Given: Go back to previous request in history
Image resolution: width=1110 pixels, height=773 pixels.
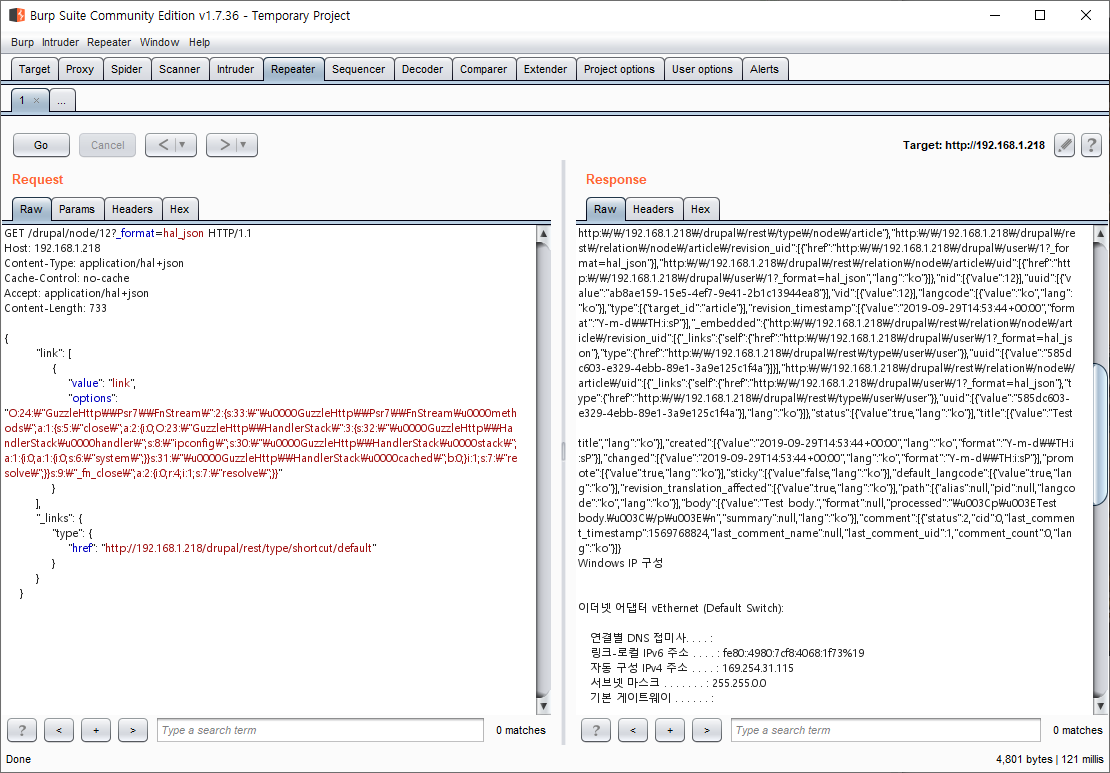Looking at the screenshot, I should pos(163,145).
